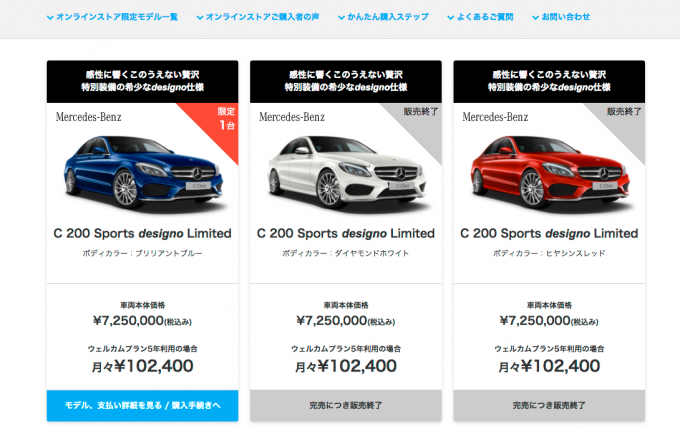Click chevron beside よくあるご質問
This screenshot has width=680, height=429.
click(x=451, y=18)
